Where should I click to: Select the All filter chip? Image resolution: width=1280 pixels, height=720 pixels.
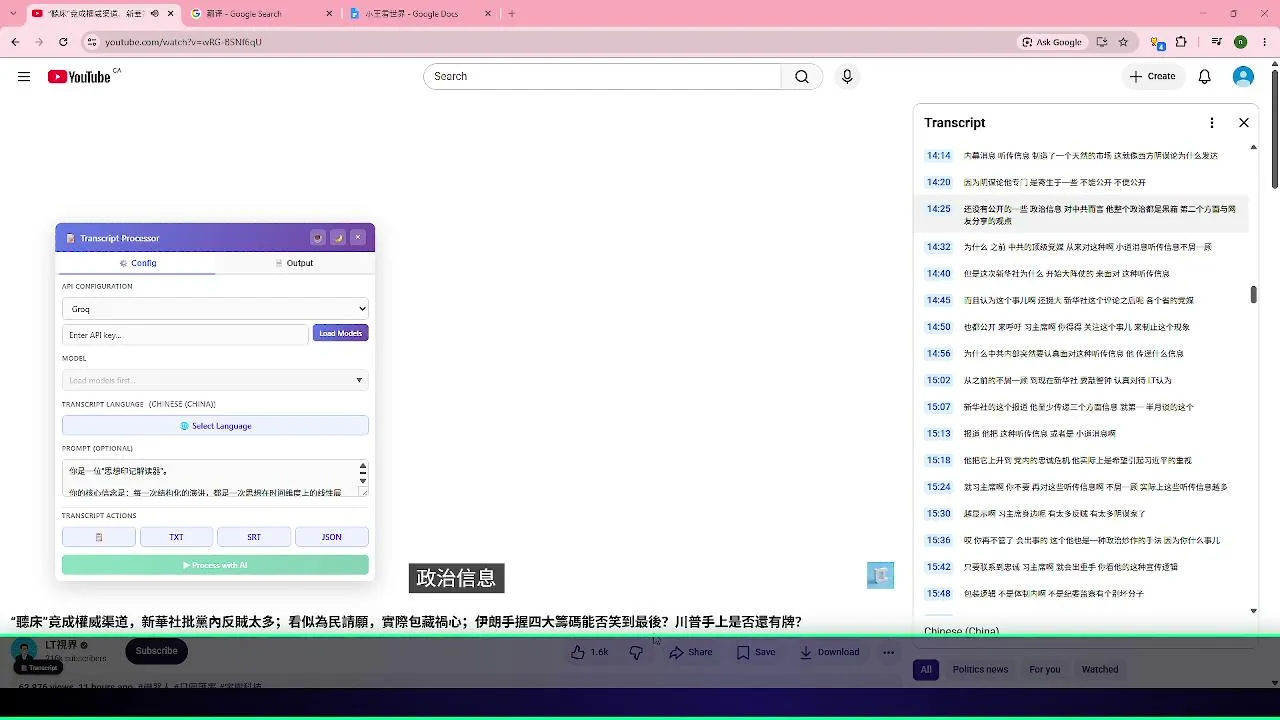[926, 670]
